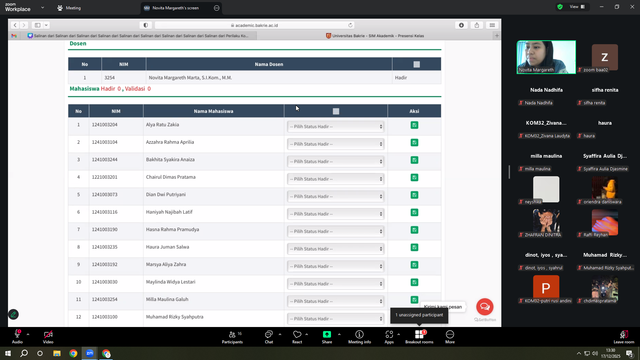Save attendance for Marsya Aliya Zahra
Viewport: 640px width, 360px height.
(414, 265)
